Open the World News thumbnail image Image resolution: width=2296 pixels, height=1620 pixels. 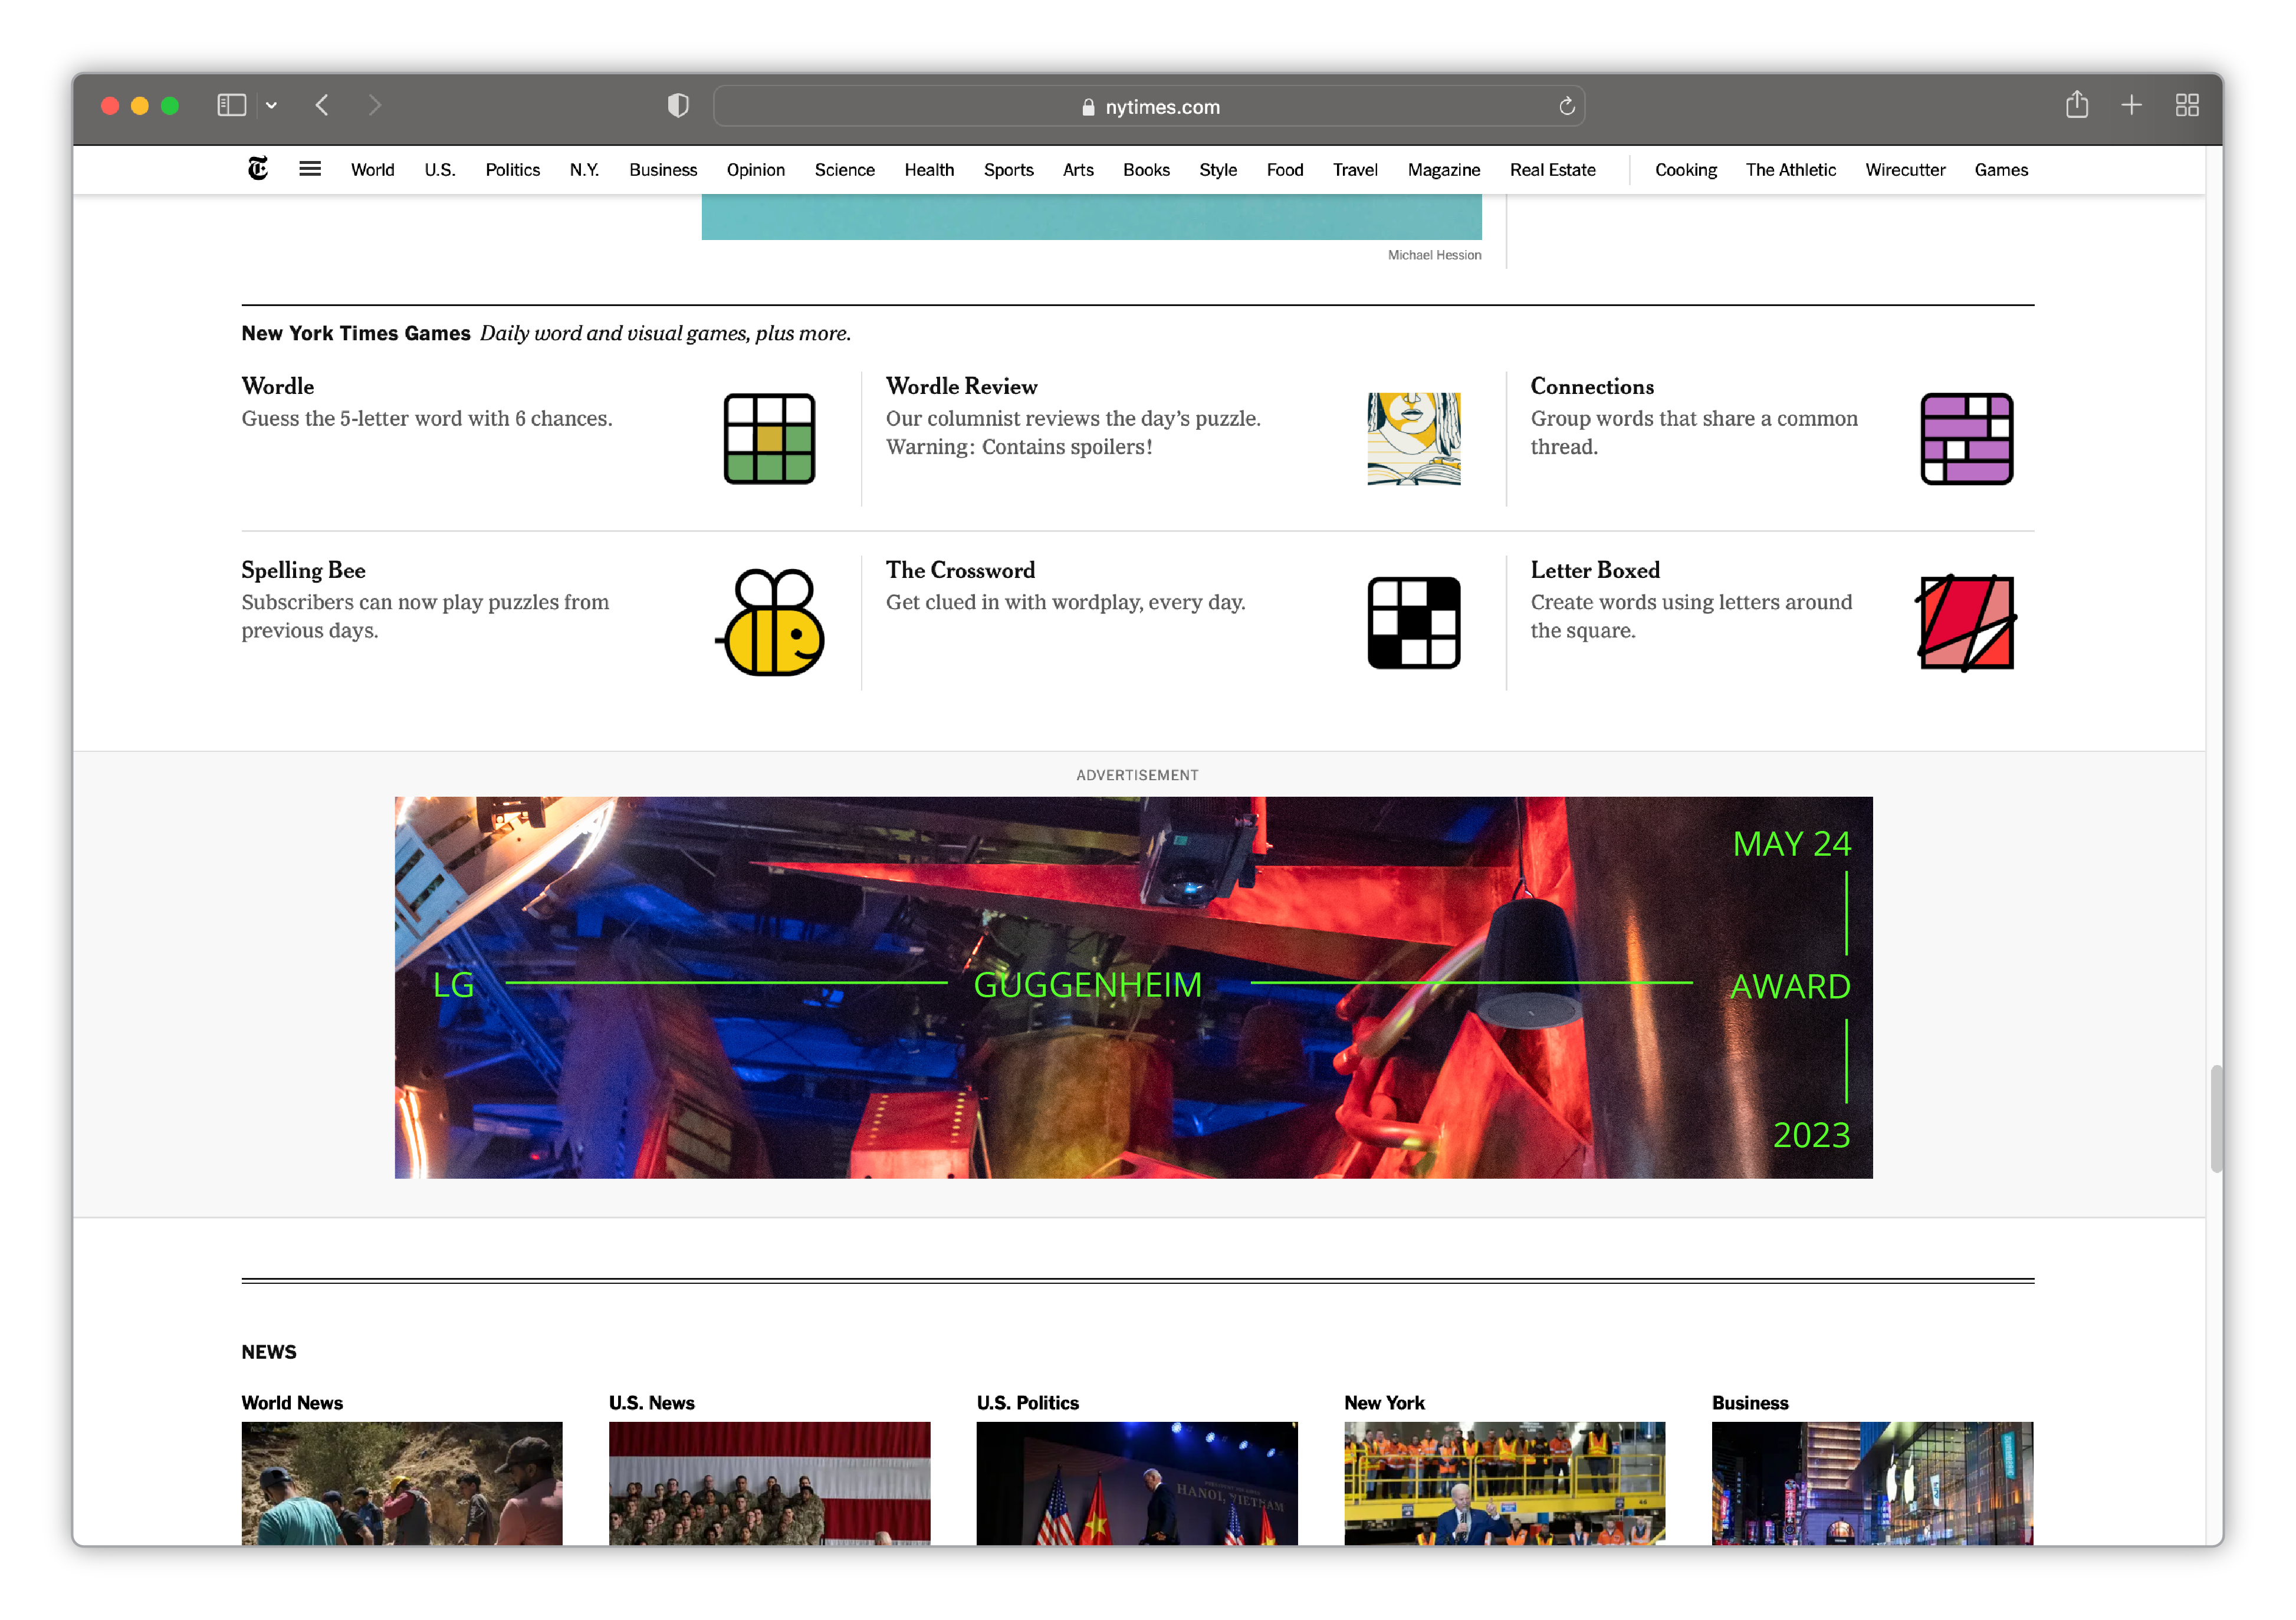click(x=401, y=1482)
